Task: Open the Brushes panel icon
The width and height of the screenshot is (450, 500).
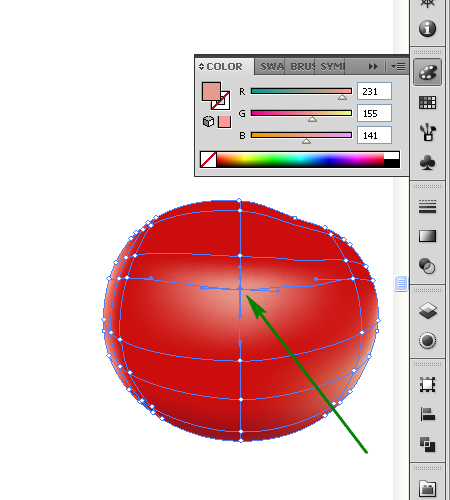Action: [x=427, y=132]
